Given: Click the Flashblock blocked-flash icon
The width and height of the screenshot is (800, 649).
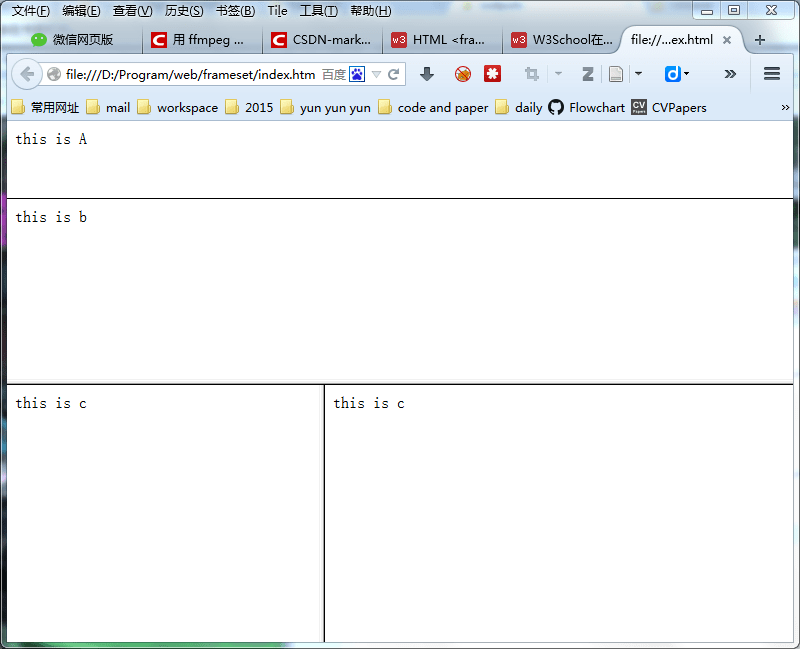Looking at the screenshot, I should tap(462, 74).
